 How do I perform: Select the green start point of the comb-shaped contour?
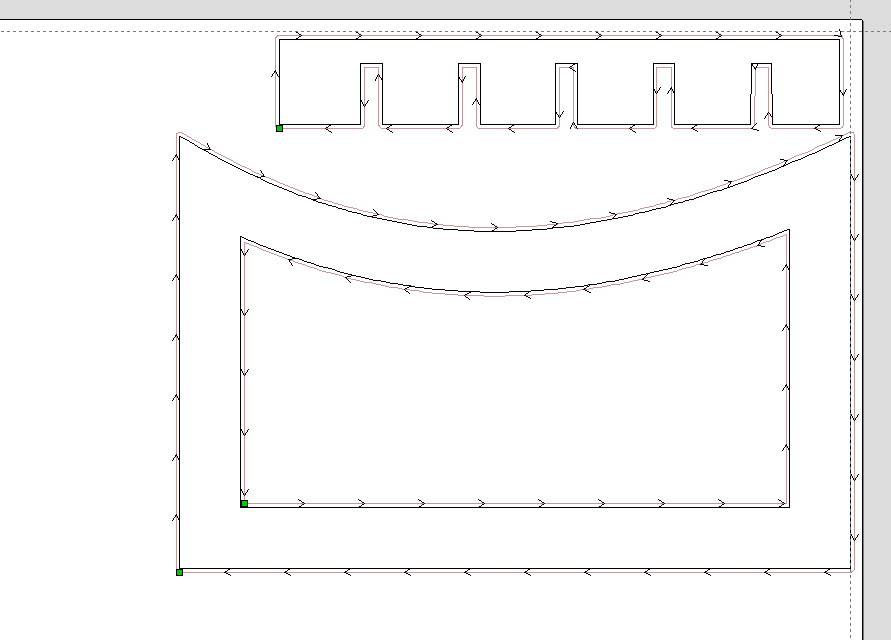pos(279,128)
